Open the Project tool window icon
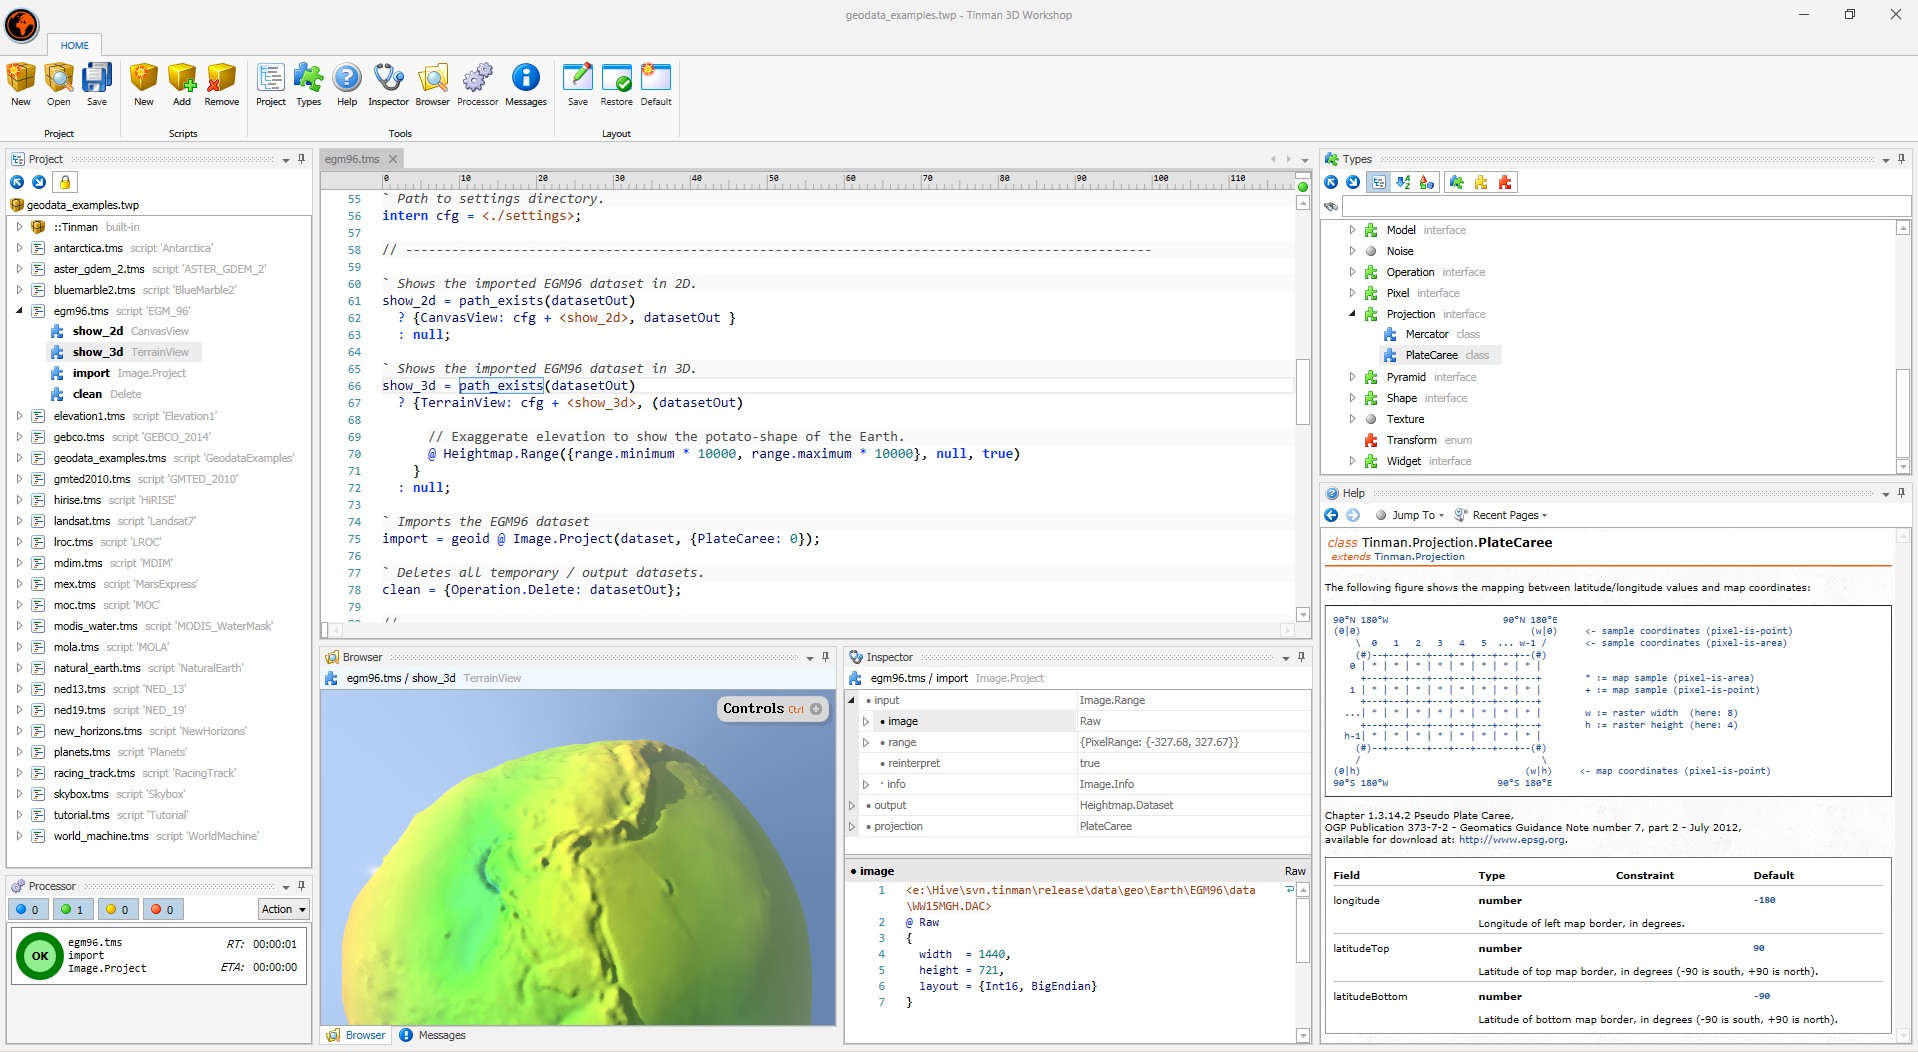This screenshot has height=1052, width=1918. [x=271, y=84]
